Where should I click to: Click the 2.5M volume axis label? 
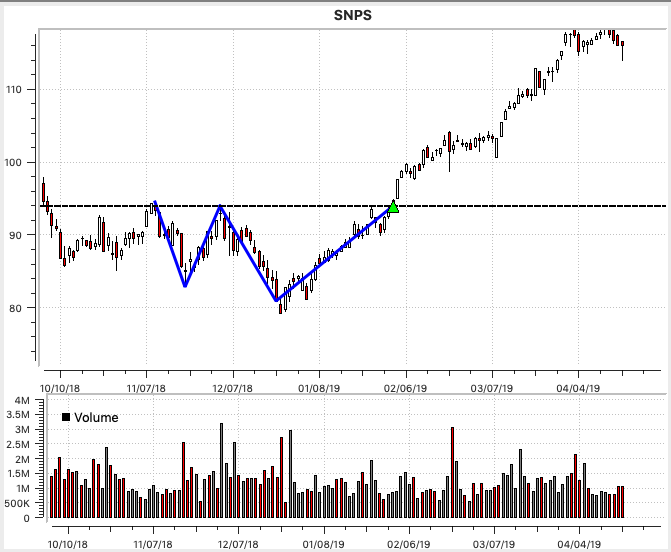pos(18,444)
